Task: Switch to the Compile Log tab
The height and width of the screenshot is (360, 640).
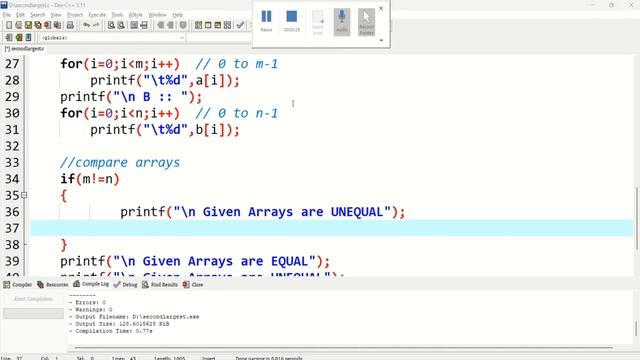Action: [91, 284]
